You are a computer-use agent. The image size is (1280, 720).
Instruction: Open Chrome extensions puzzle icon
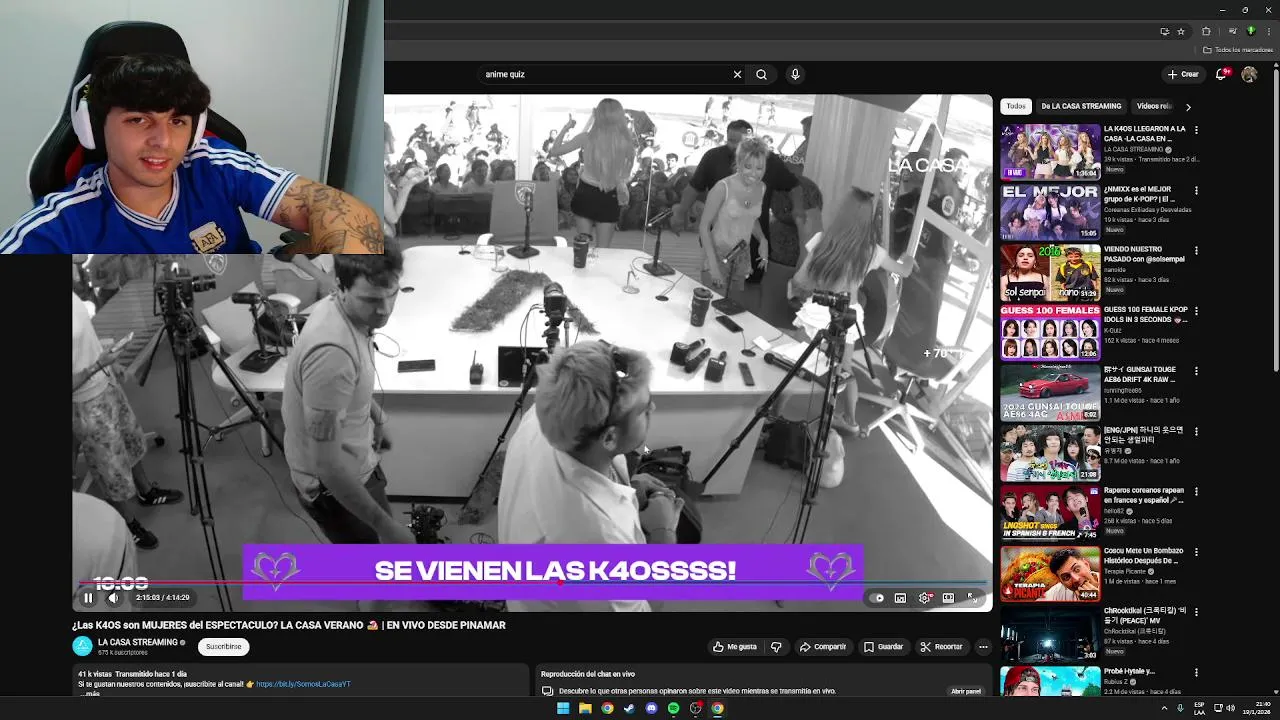(x=1206, y=31)
